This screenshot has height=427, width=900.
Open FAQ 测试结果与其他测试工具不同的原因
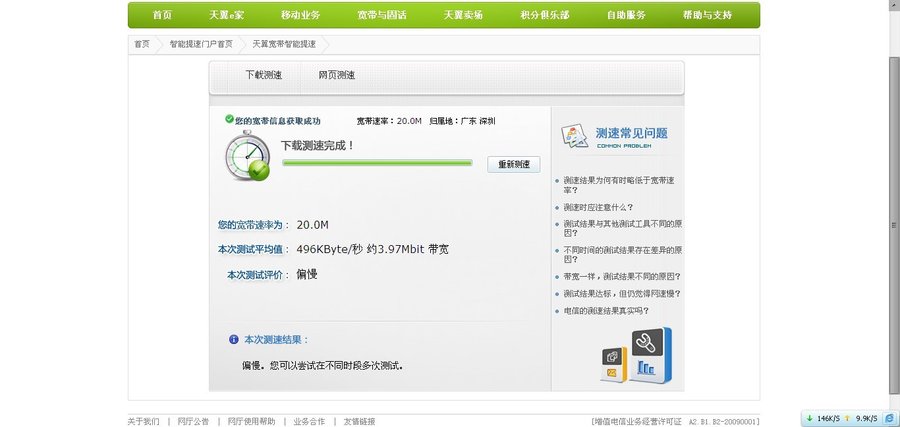click(622, 228)
